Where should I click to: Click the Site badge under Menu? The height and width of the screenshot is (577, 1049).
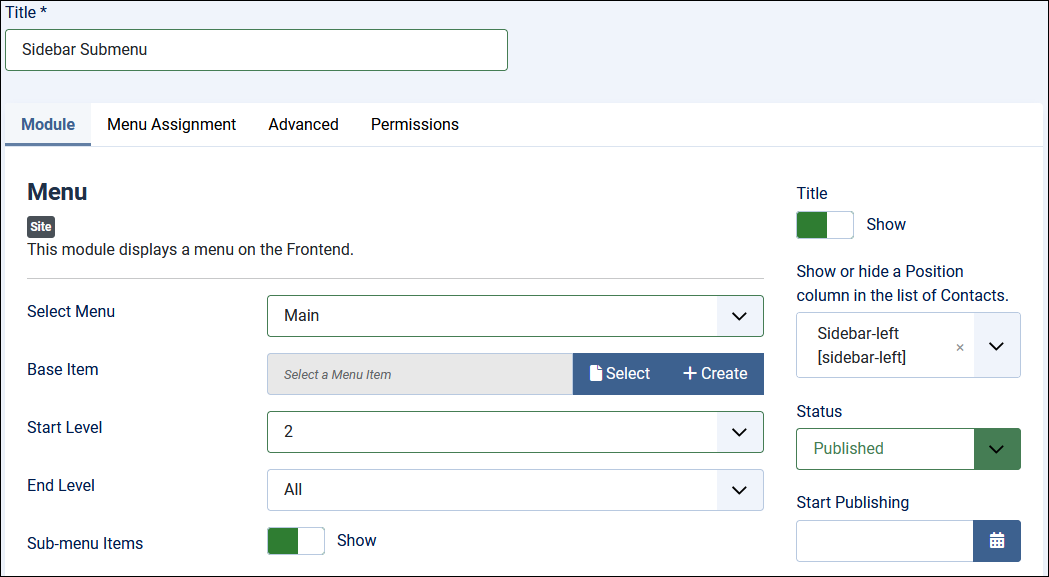pos(41,227)
